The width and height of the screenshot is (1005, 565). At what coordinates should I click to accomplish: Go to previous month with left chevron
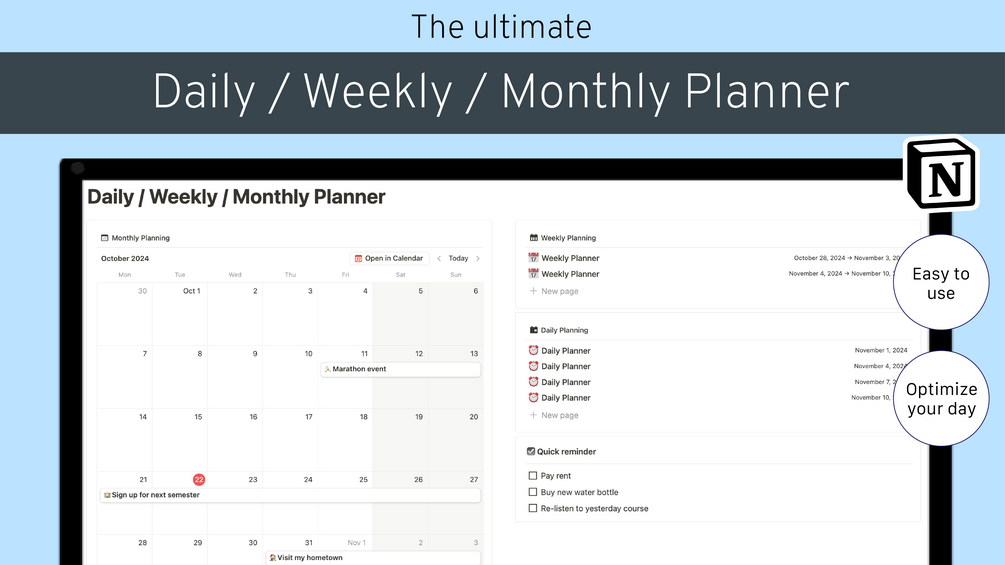pos(439,258)
